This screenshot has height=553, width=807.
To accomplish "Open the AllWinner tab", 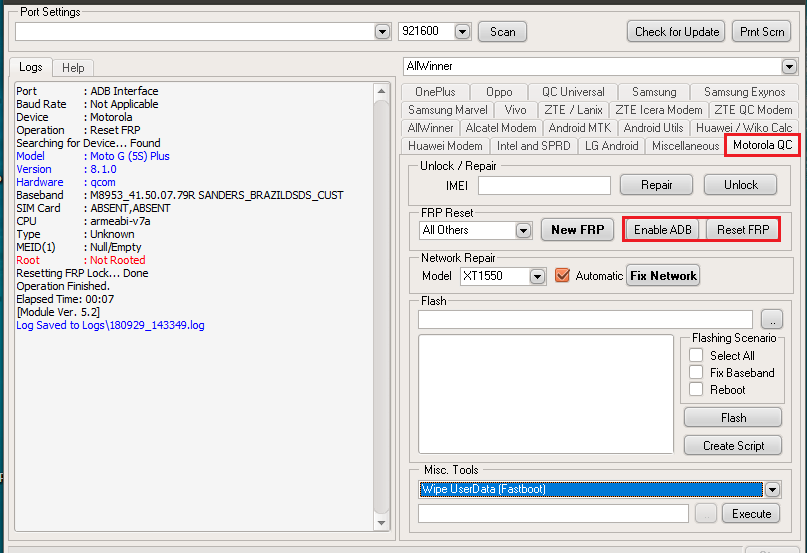I will coord(430,128).
